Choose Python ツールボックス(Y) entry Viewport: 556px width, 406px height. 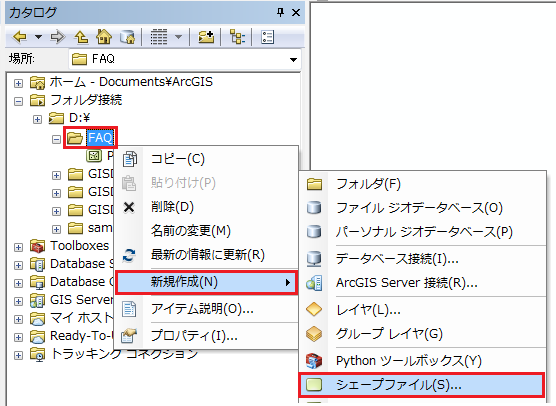pos(423,361)
